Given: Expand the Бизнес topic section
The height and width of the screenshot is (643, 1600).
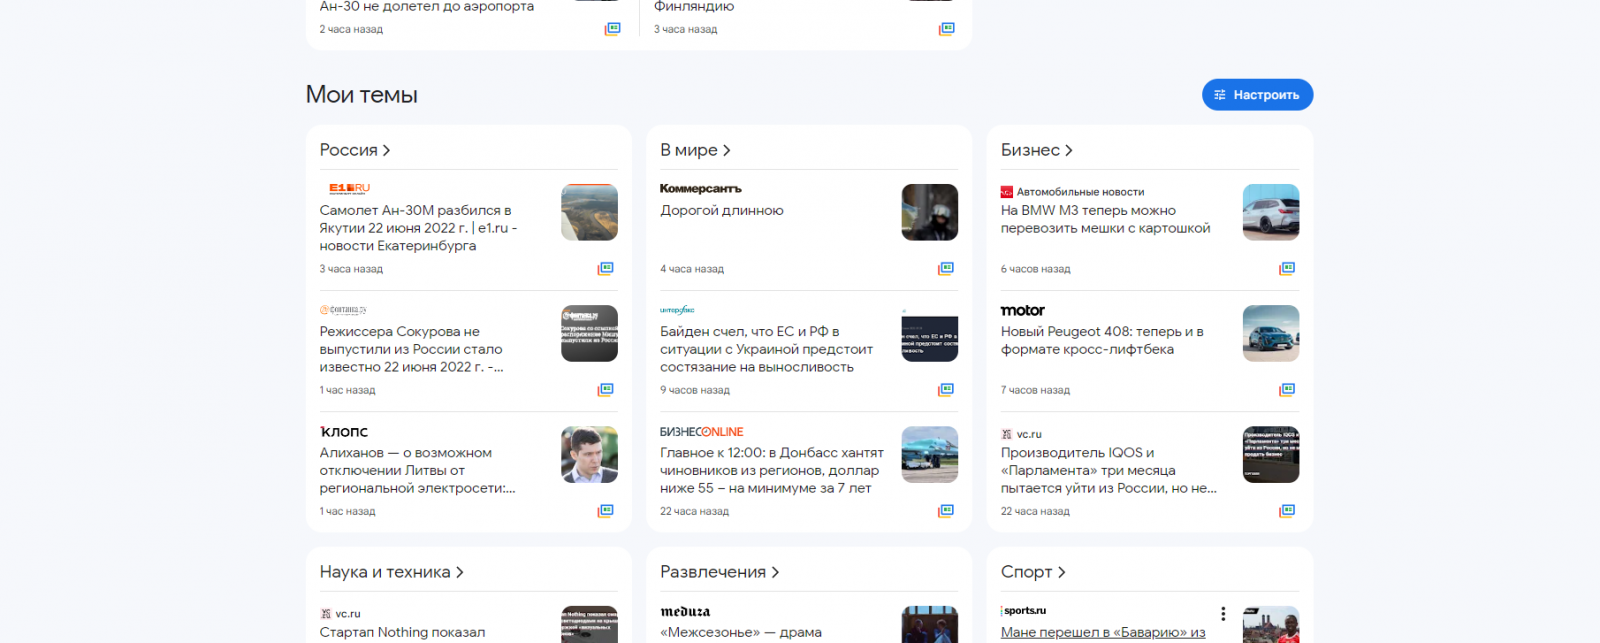Looking at the screenshot, I should [x=1036, y=150].
